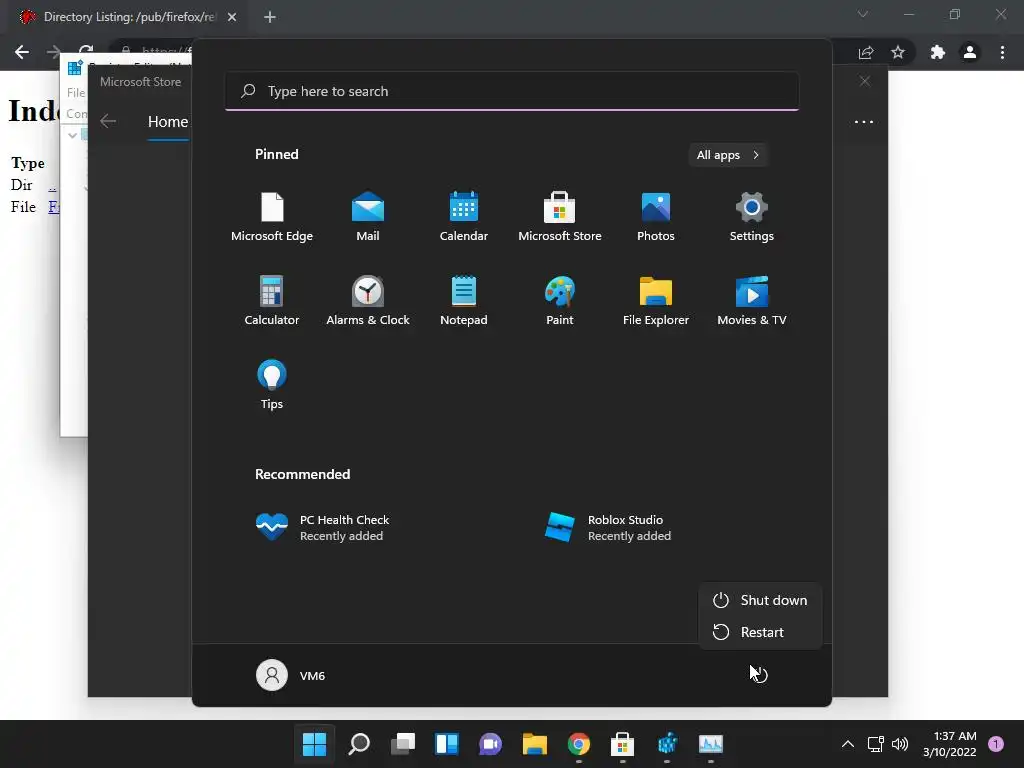This screenshot has height=768, width=1024.
Task: Select Home tab in Microsoft Store
Action: point(168,122)
